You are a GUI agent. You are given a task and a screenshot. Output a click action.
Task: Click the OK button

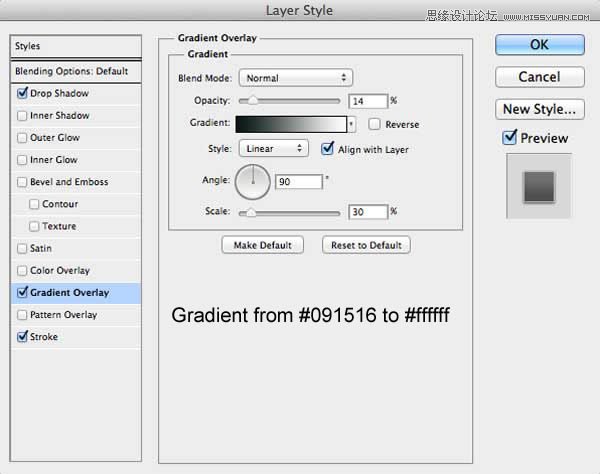pyautogui.click(x=540, y=45)
